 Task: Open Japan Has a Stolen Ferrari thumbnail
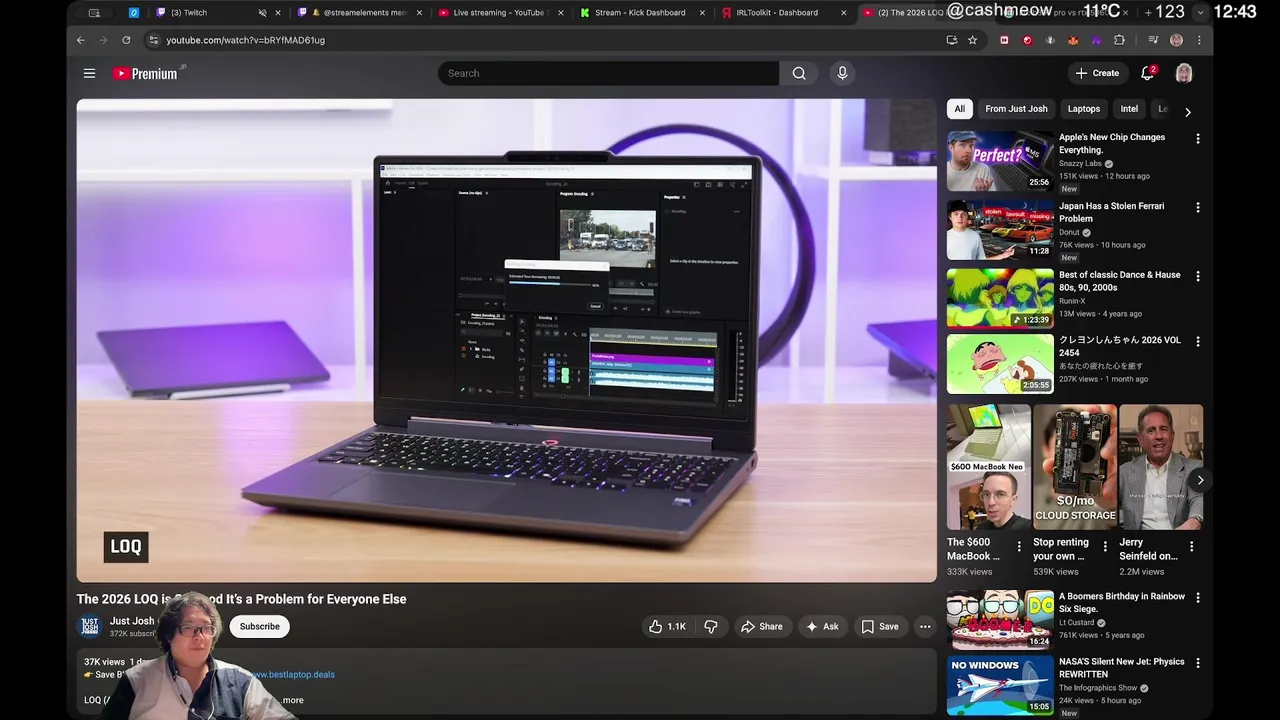pos(1000,230)
